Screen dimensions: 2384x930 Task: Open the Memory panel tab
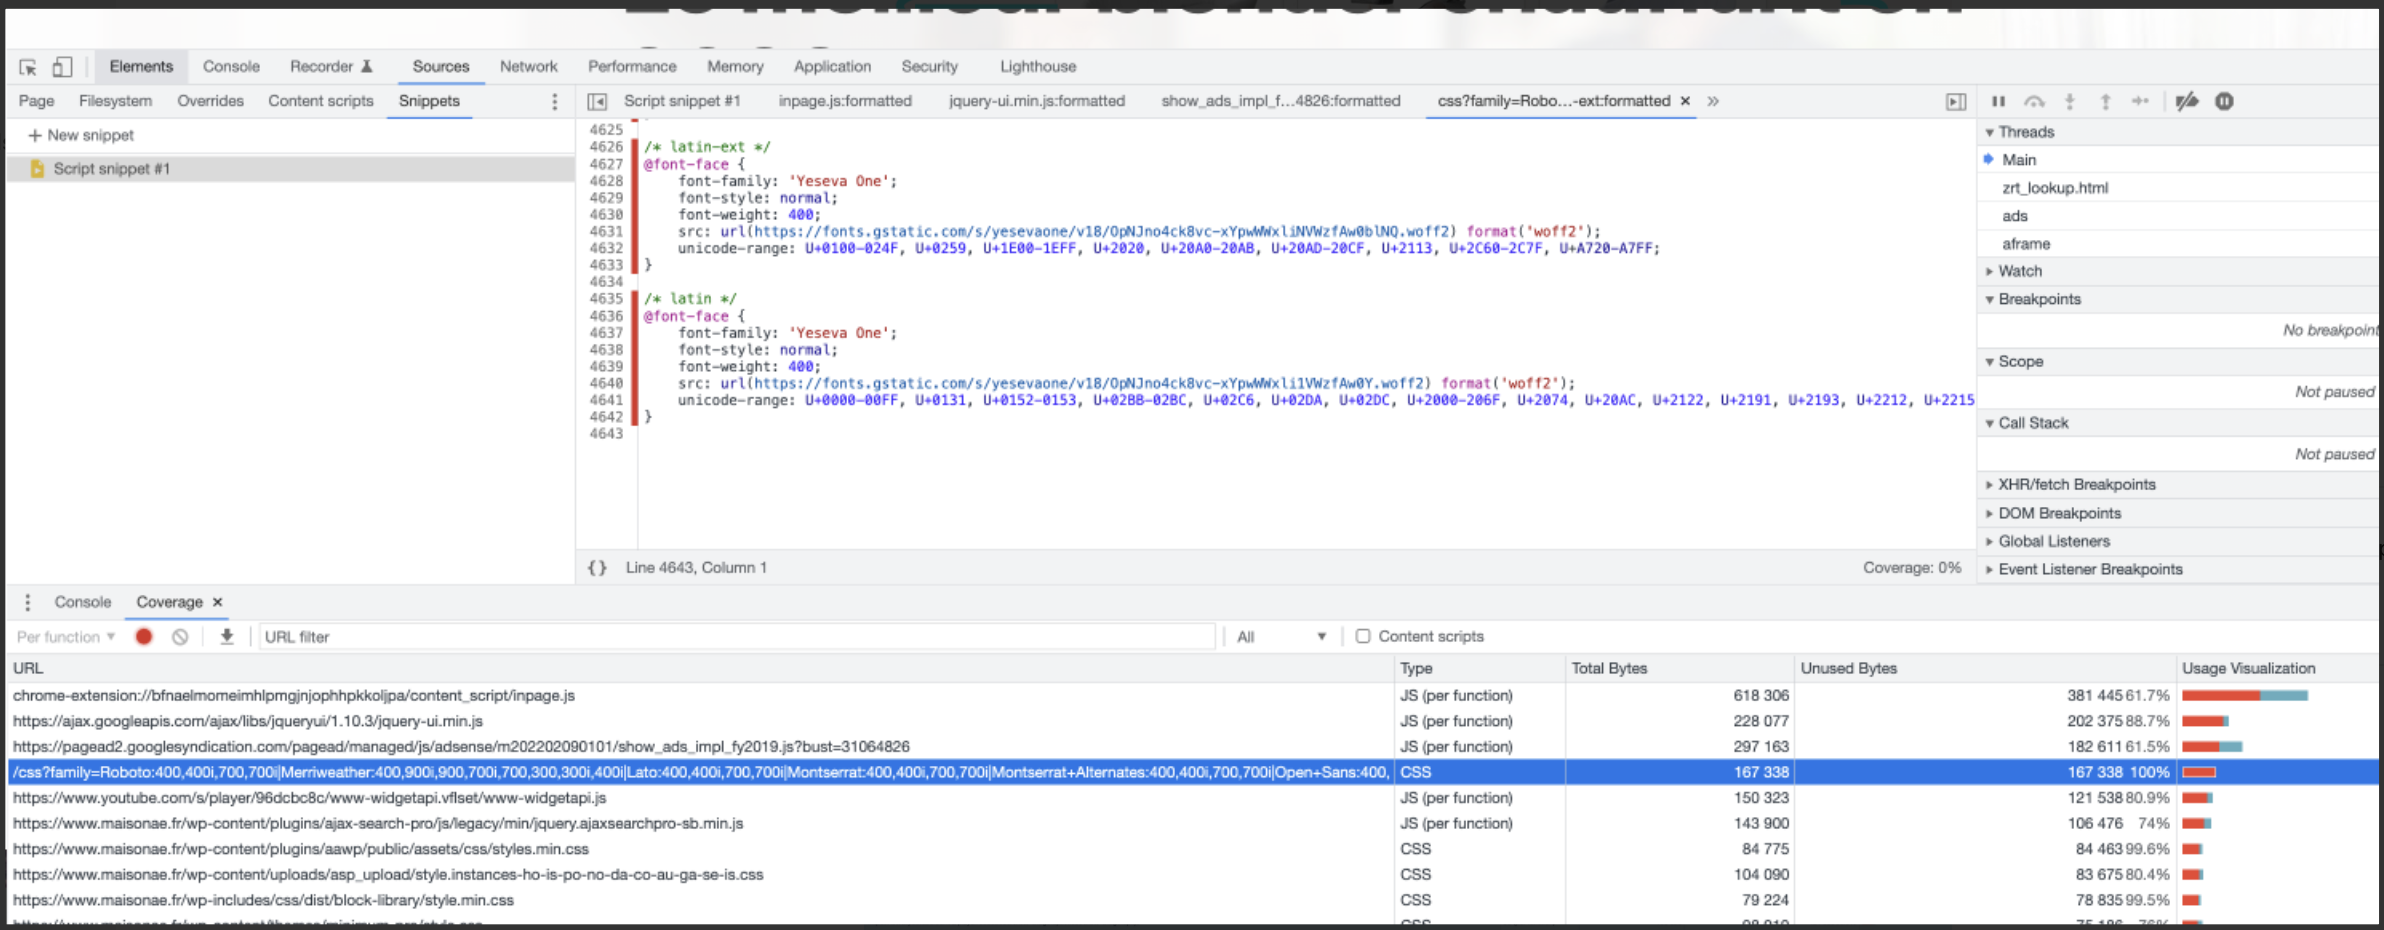(x=735, y=67)
